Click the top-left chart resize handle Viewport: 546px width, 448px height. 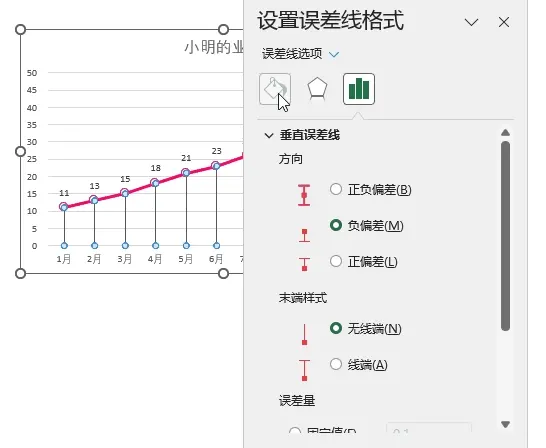[x=21, y=30]
